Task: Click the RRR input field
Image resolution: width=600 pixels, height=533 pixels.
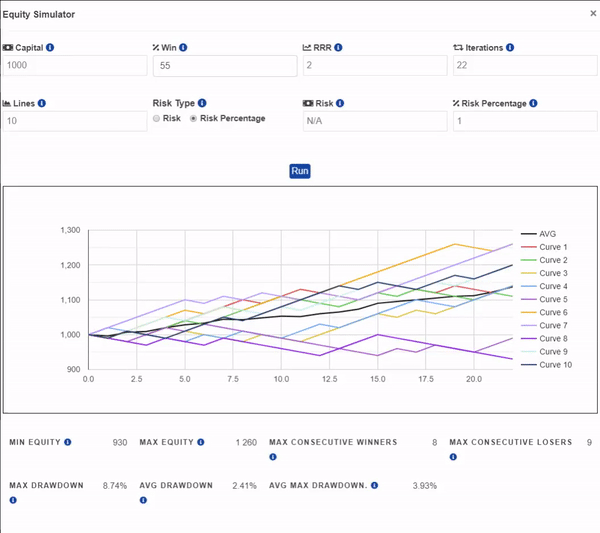Action: (x=375, y=66)
